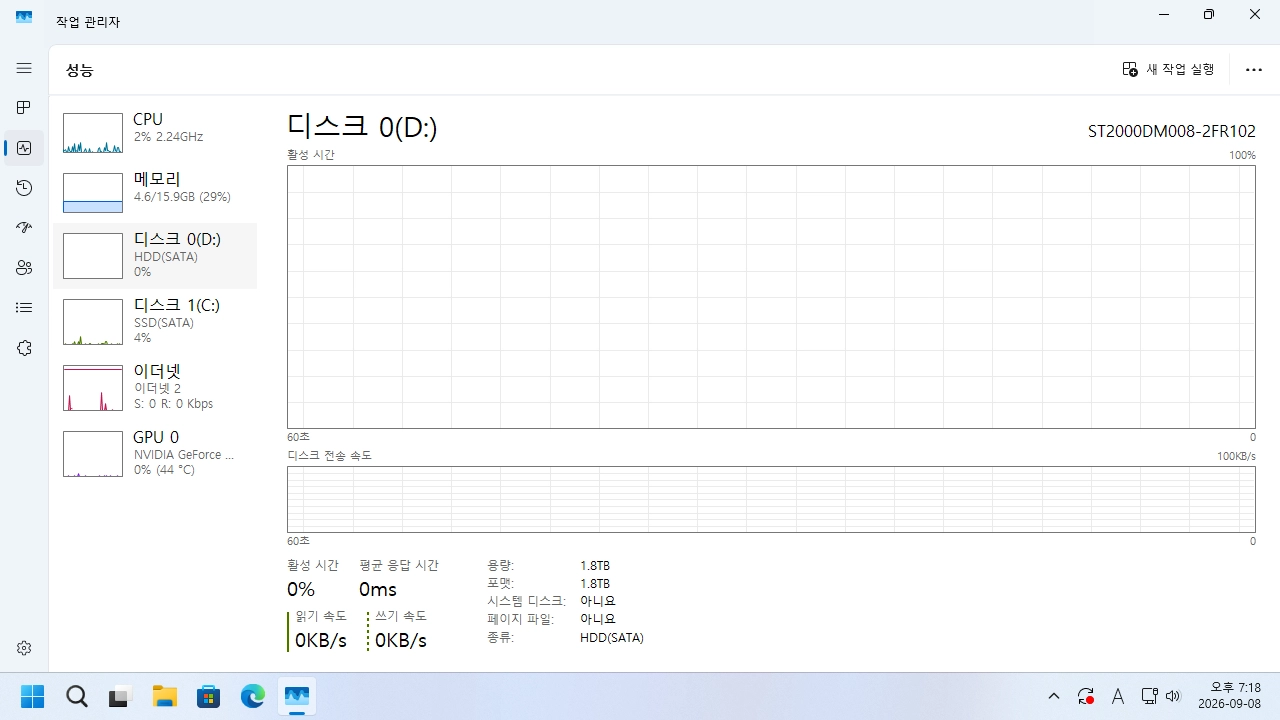Open the Services page icon

pyautogui.click(x=24, y=348)
